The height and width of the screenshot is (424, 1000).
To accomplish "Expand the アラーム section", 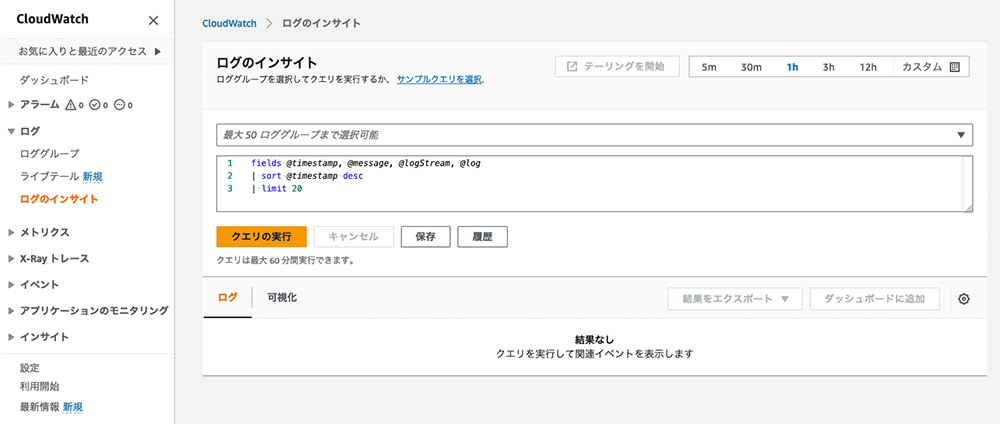I will pyautogui.click(x=11, y=105).
